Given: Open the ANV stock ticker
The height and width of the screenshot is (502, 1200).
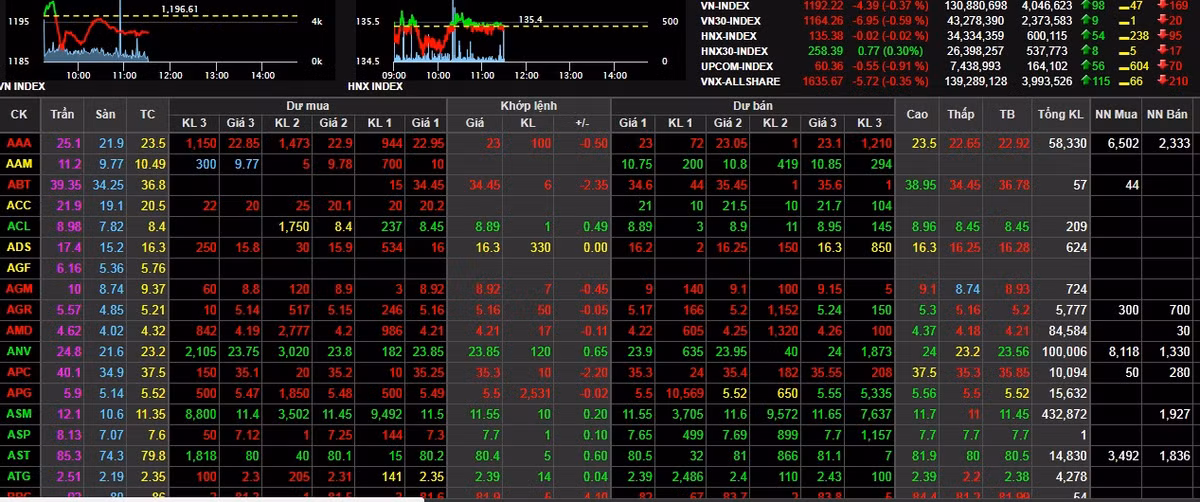Looking at the screenshot, I should tap(18, 351).
